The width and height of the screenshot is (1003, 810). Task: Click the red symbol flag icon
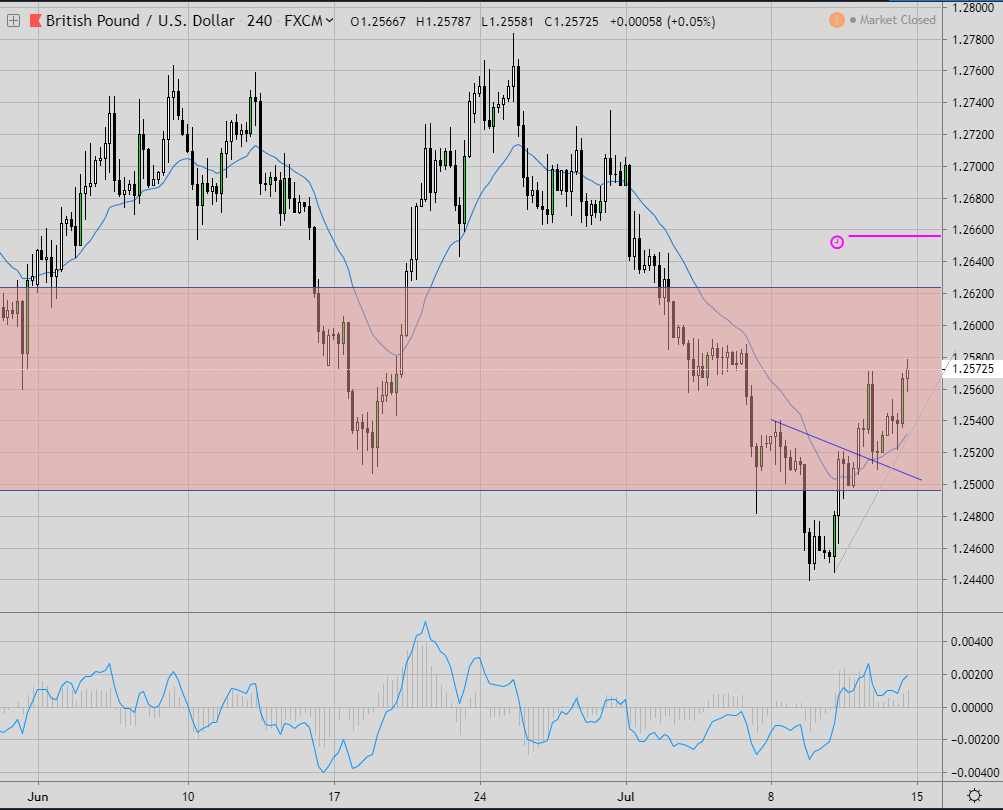click(35, 21)
